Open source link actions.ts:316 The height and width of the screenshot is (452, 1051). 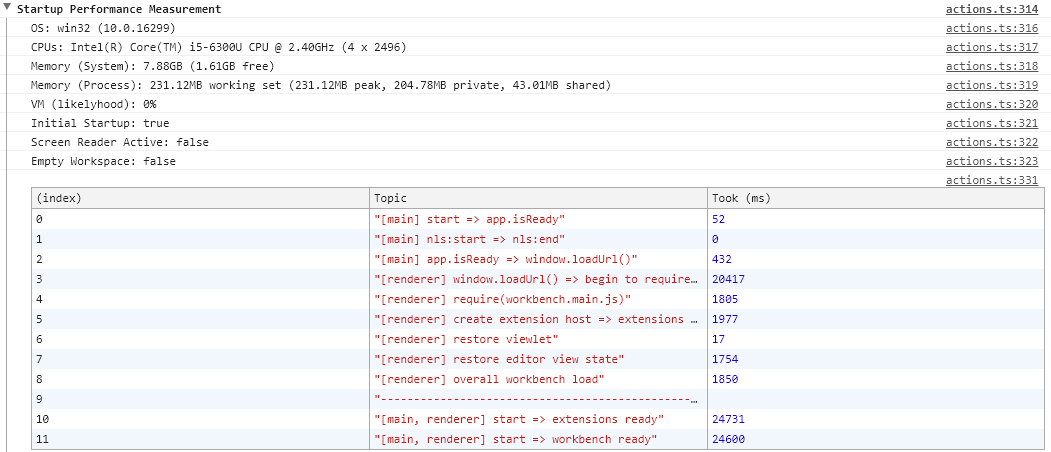coord(991,28)
